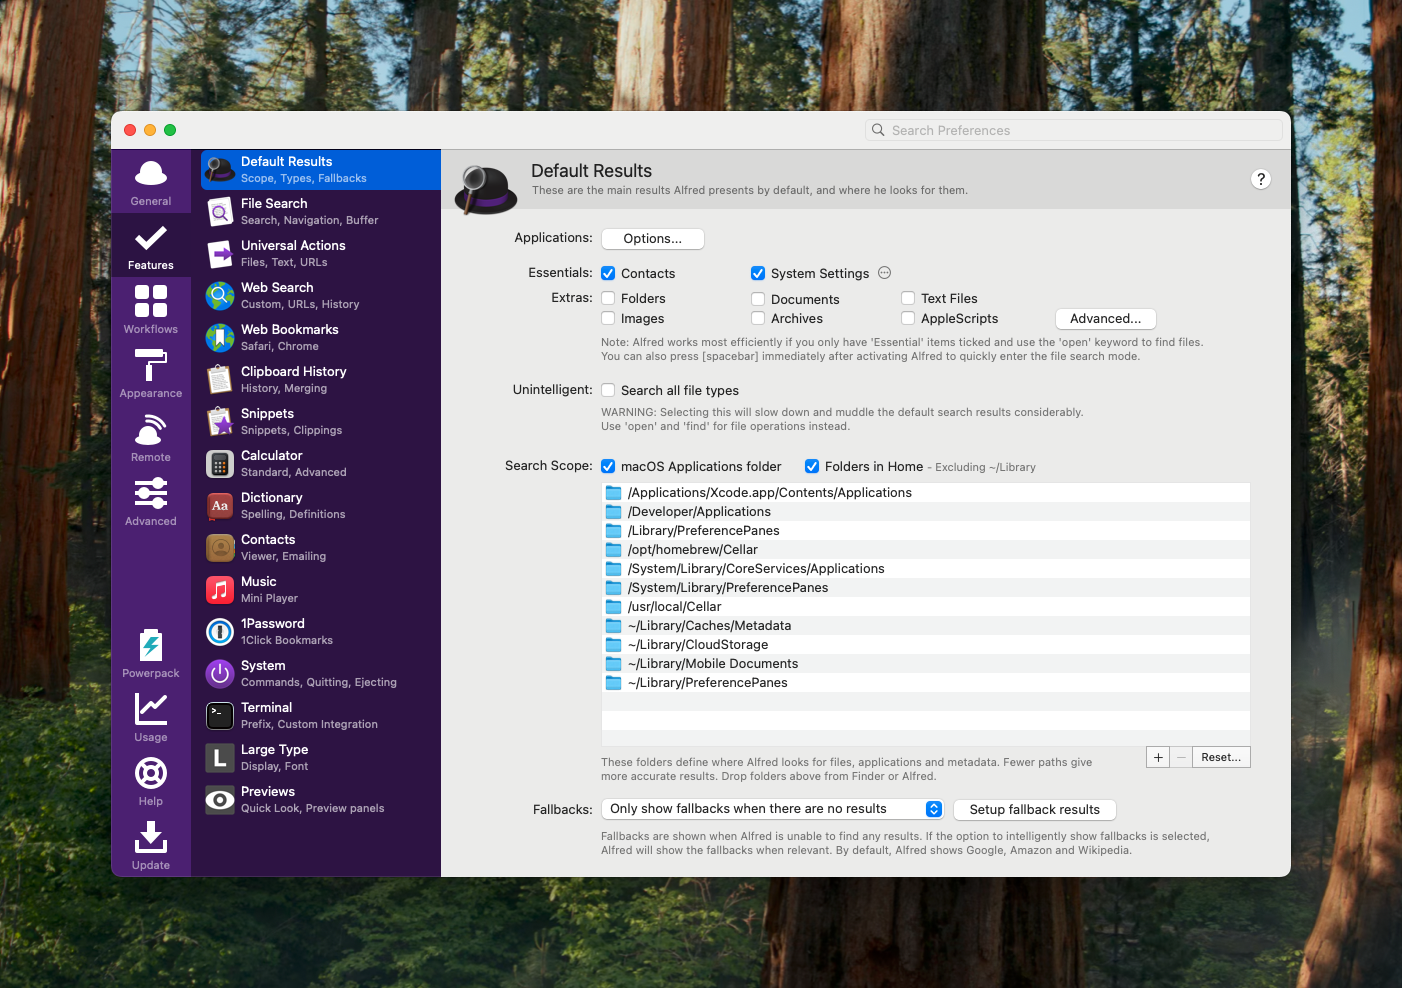
Task: Open the Appearance paint roller icon
Action: coord(151,366)
